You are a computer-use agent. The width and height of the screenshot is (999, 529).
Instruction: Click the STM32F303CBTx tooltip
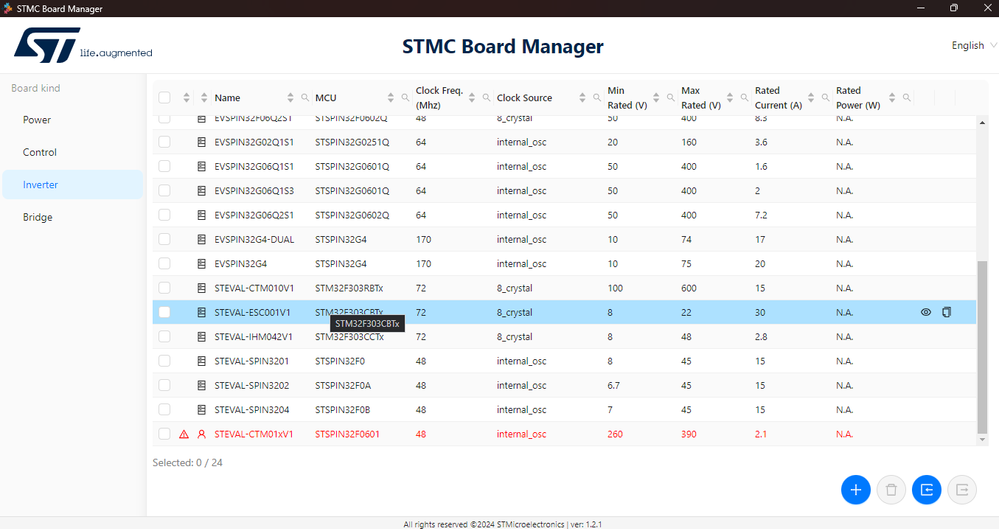pos(367,324)
